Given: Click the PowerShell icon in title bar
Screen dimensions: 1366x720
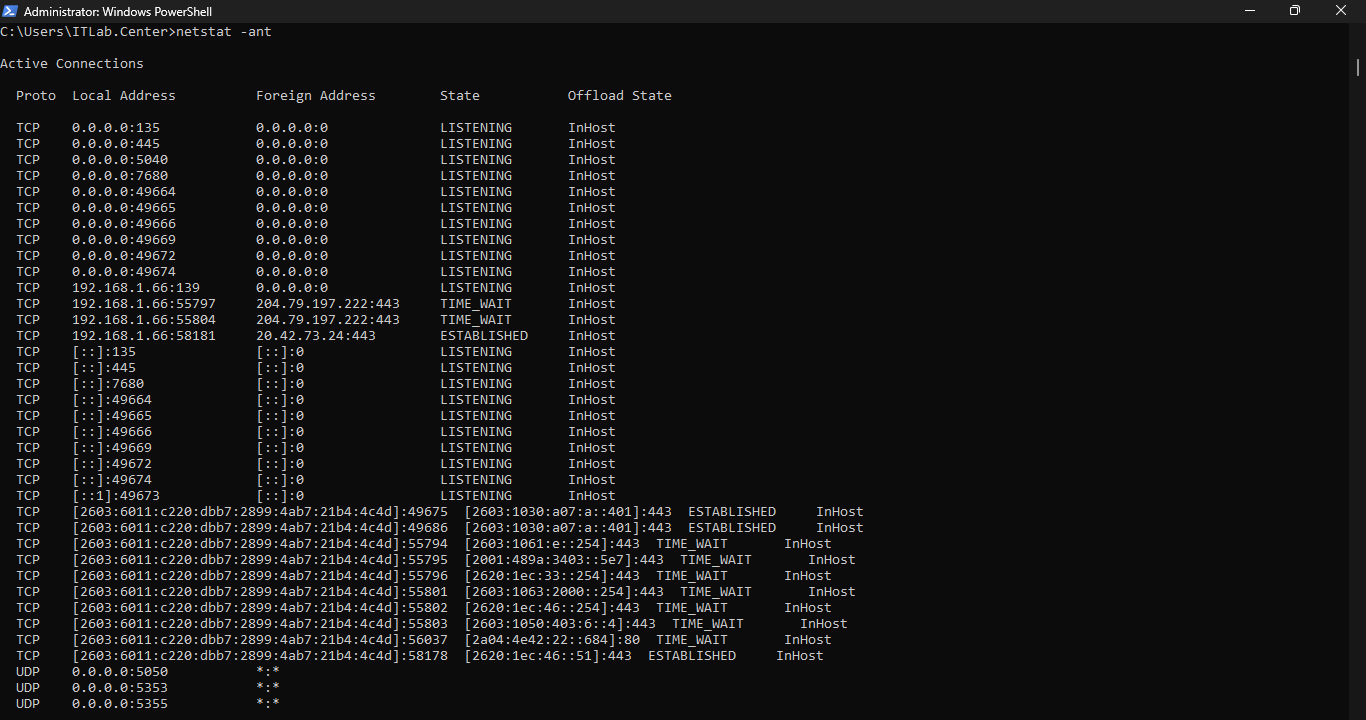Looking at the screenshot, I should tap(11, 11).
